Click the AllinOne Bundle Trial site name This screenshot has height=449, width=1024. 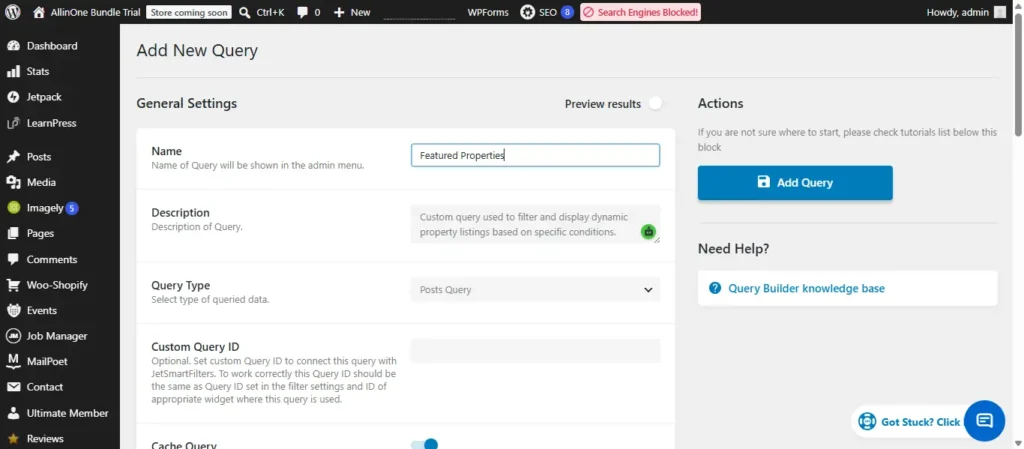tap(95, 12)
